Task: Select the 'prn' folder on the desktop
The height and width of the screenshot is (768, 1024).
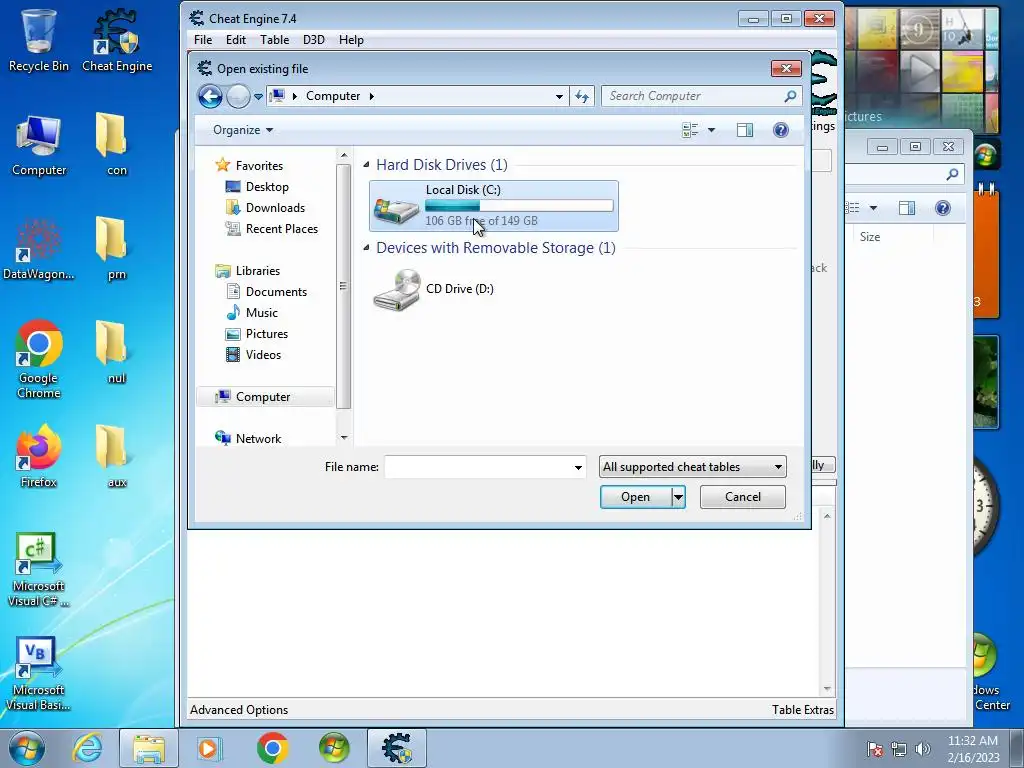Action: click(117, 249)
